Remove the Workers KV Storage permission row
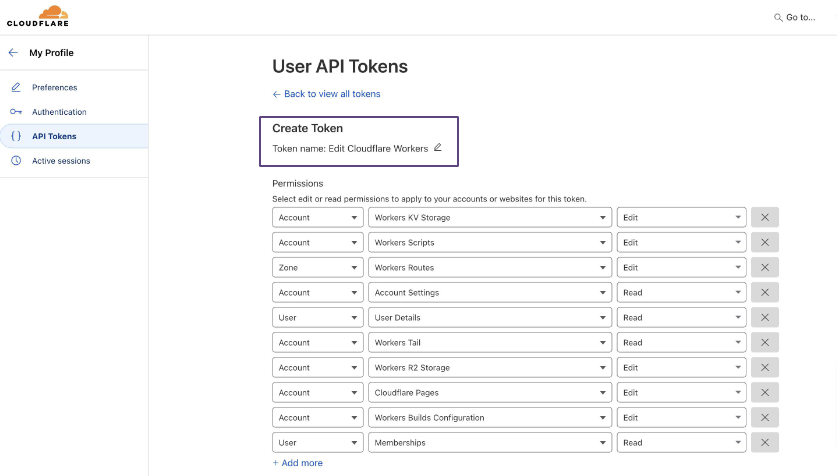This screenshot has height=476, width=837. click(x=764, y=217)
